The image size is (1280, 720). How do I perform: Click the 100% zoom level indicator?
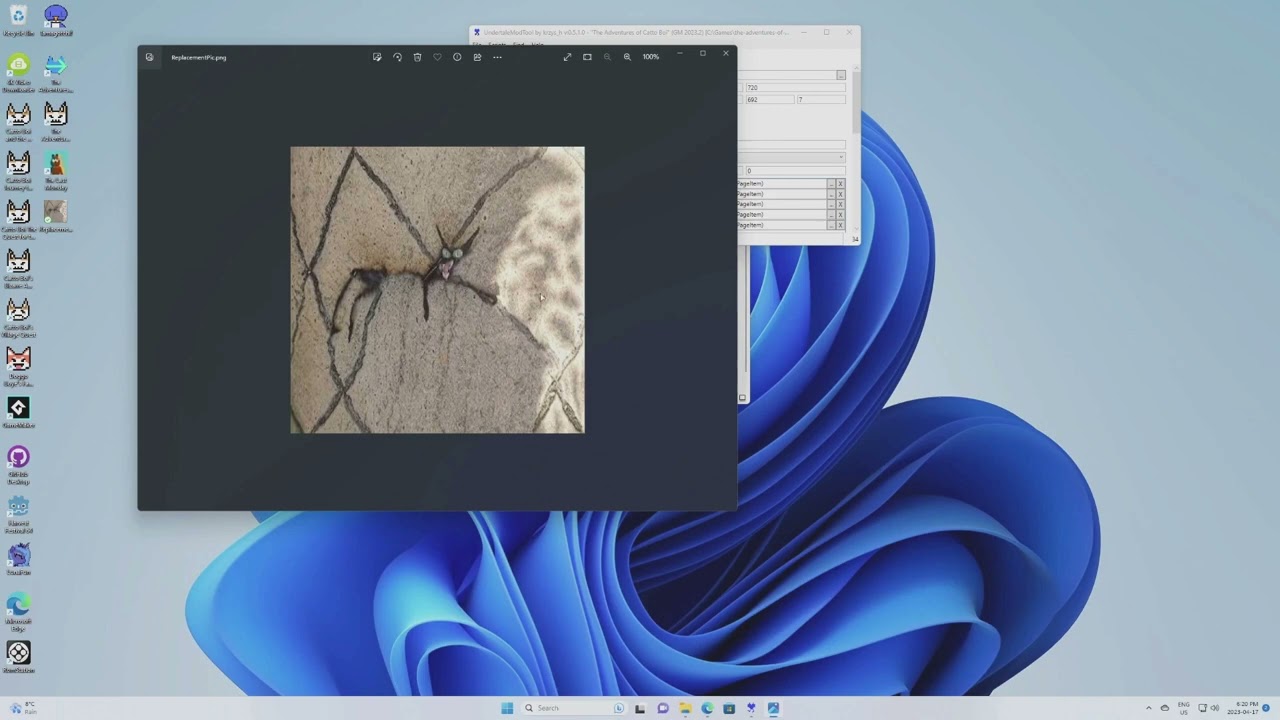(651, 57)
